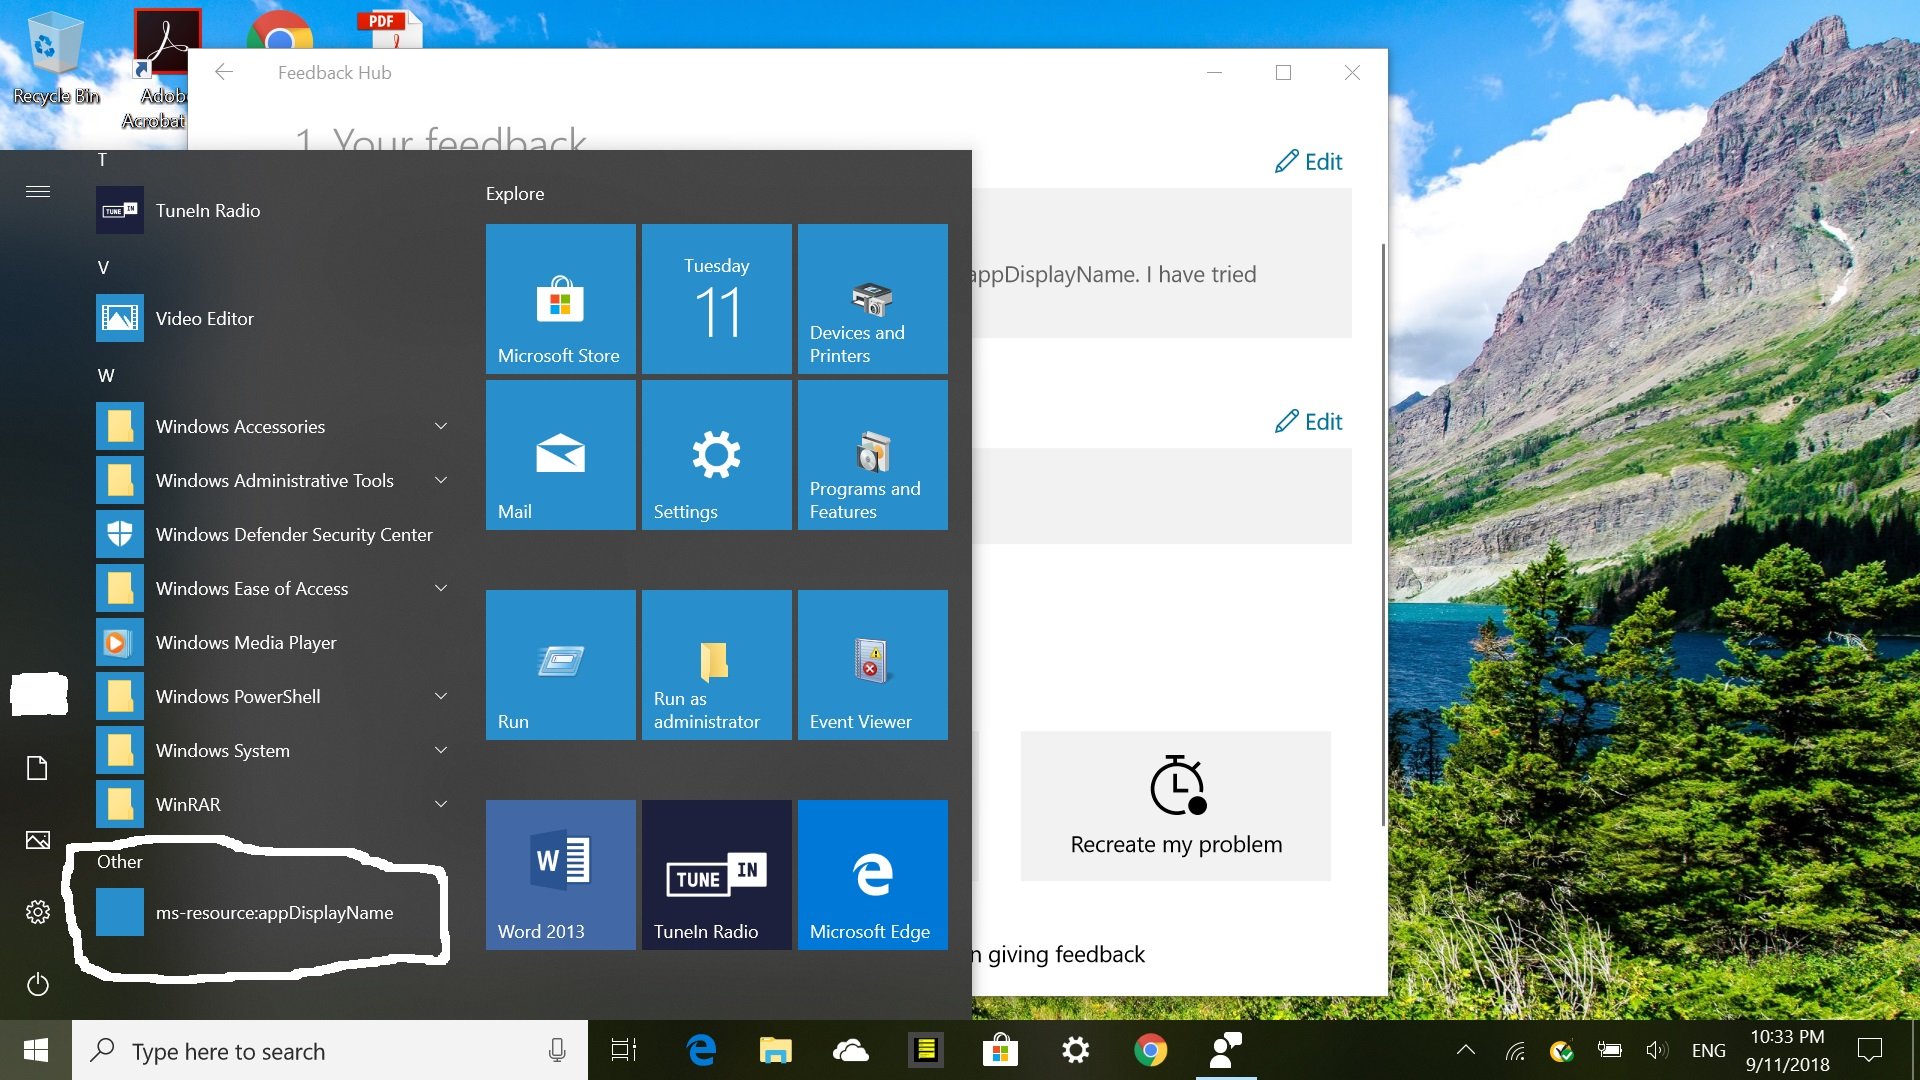Open the Recycle Bin desktop icon

(55, 58)
